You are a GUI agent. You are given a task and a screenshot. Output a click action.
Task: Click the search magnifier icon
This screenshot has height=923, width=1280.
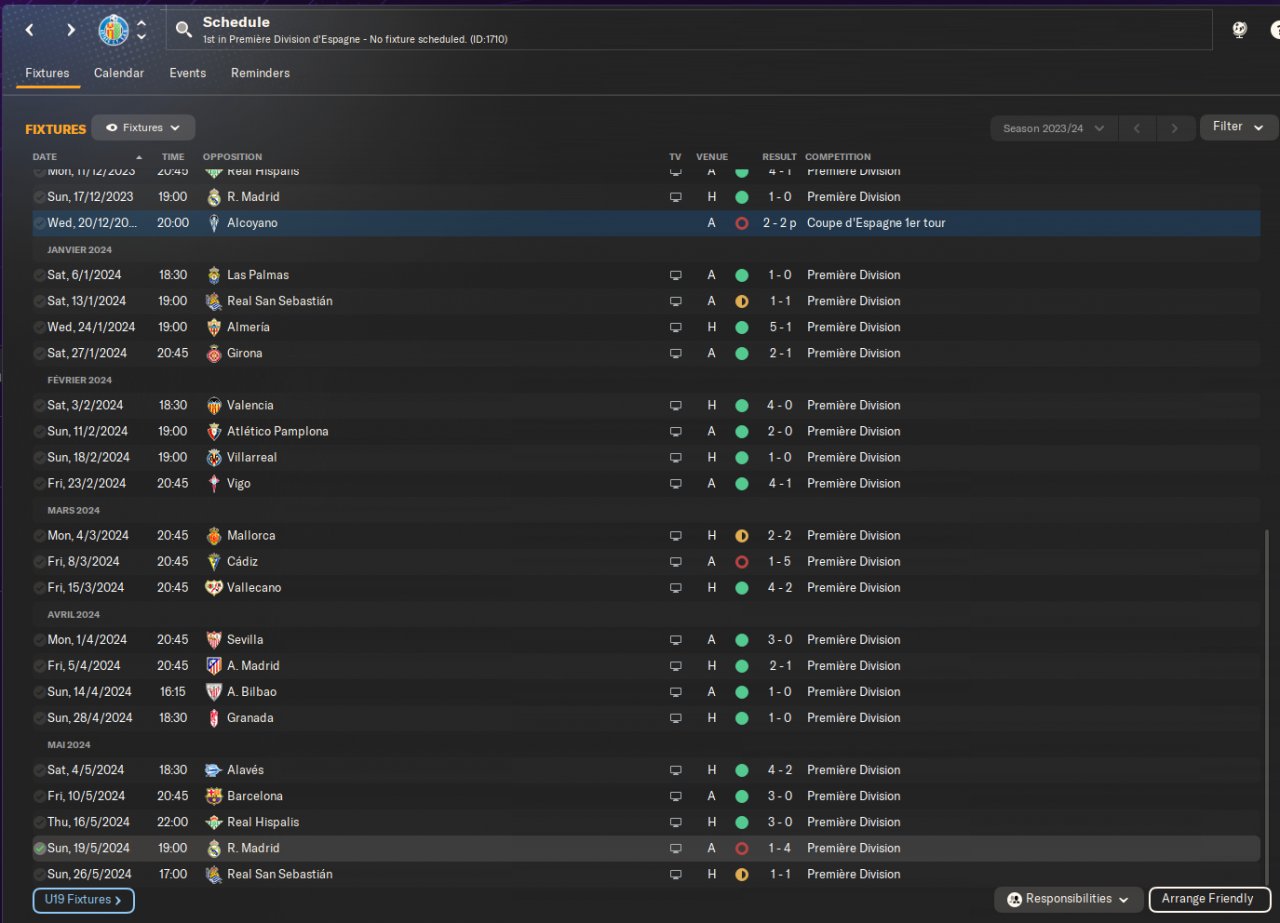[183, 30]
